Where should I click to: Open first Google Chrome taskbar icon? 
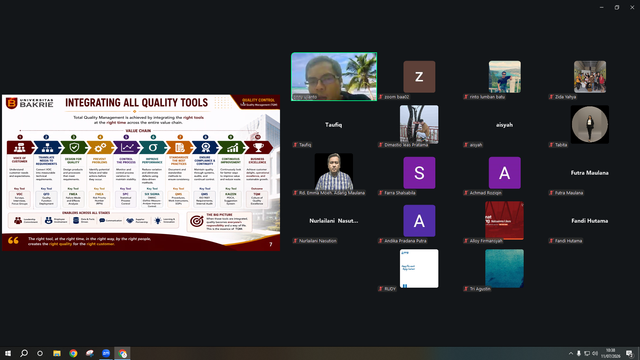[x=73, y=353]
